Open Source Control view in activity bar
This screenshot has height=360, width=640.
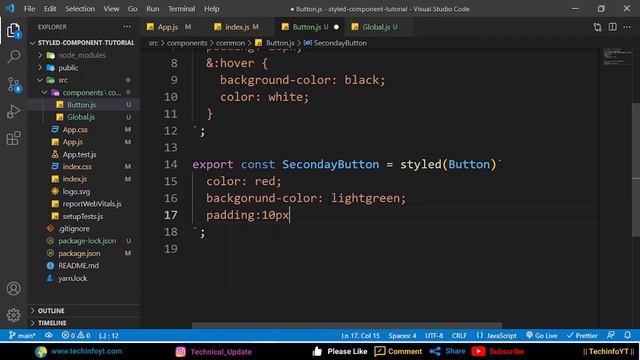(x=13, y=84)
